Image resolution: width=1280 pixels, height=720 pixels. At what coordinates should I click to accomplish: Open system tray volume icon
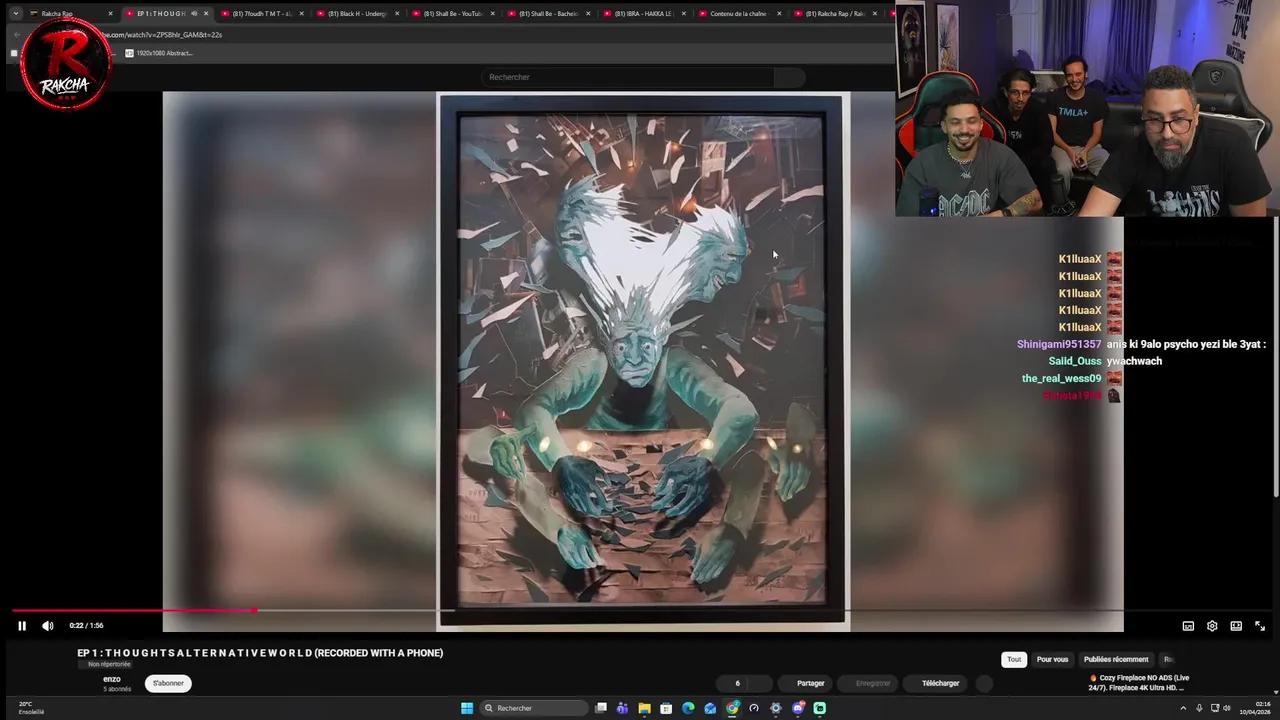[x=1227, y=708]
